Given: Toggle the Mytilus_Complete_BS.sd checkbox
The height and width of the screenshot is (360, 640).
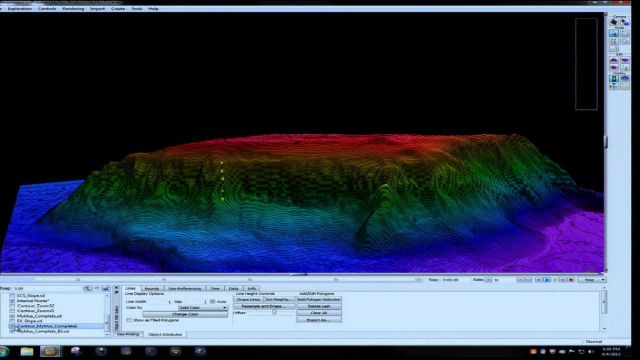Looking at the screenshot, I should 12,331.
